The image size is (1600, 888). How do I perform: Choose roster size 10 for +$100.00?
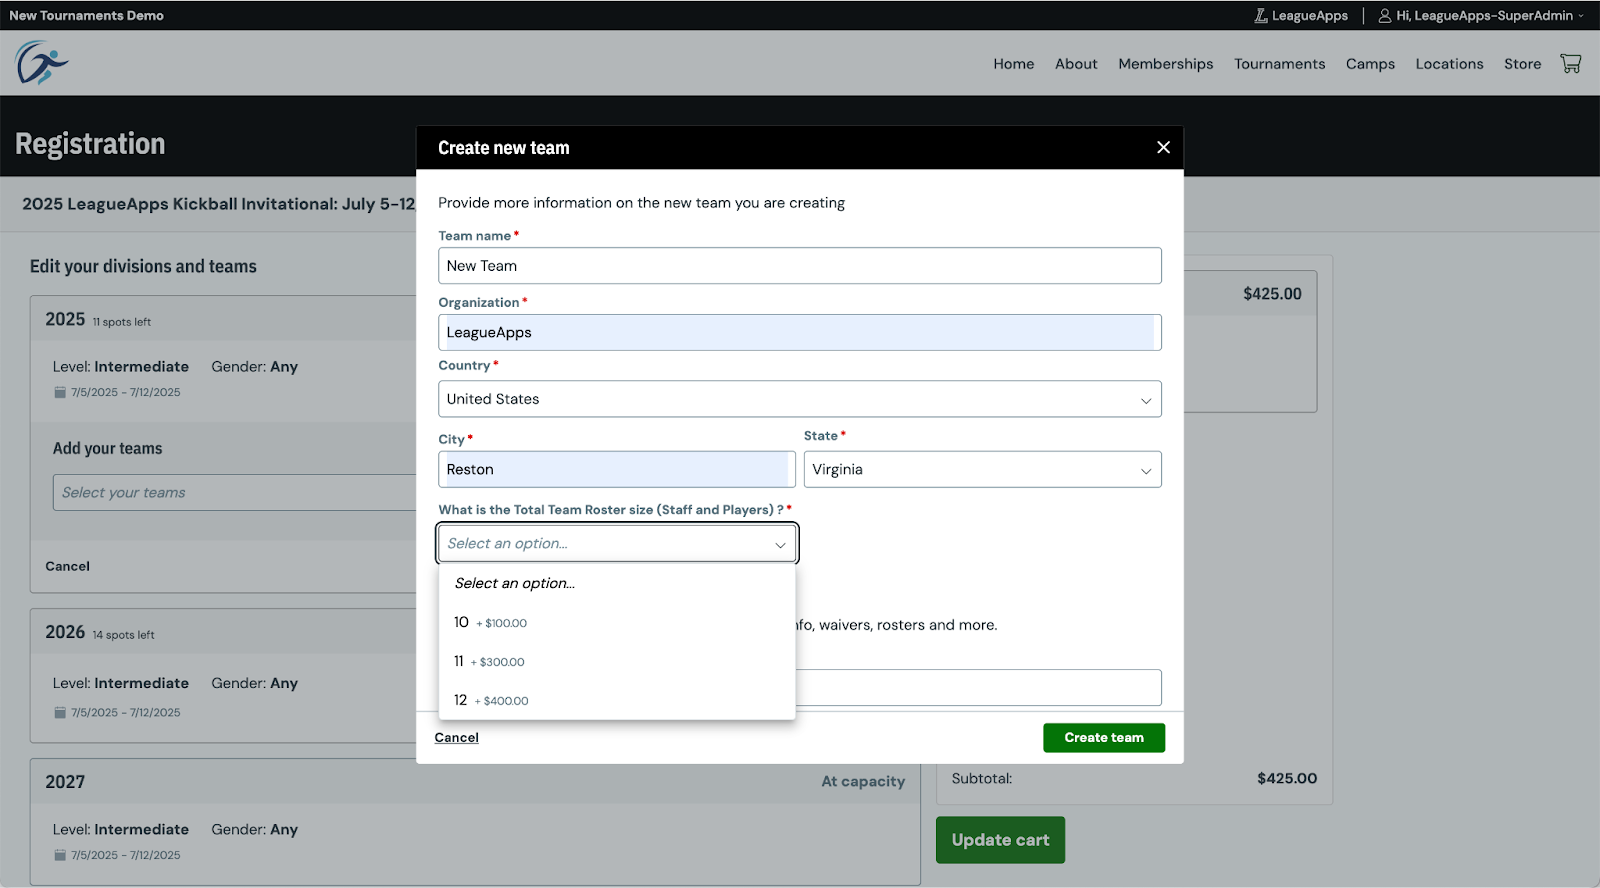[617, 622]
